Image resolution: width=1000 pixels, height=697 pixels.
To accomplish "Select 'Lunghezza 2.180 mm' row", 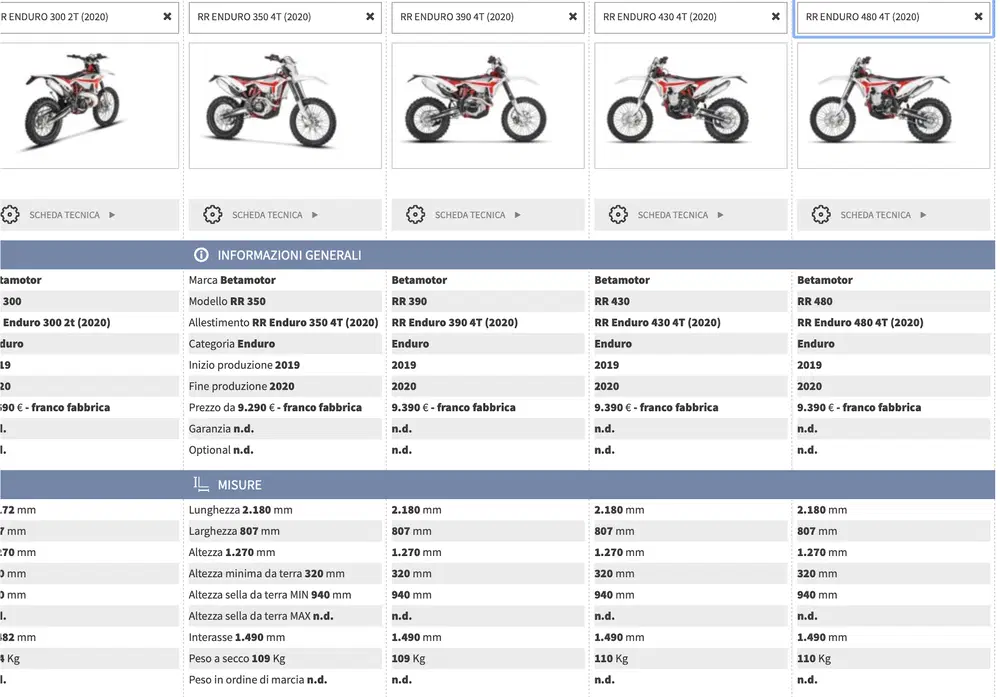I will [x=285, y=510].
